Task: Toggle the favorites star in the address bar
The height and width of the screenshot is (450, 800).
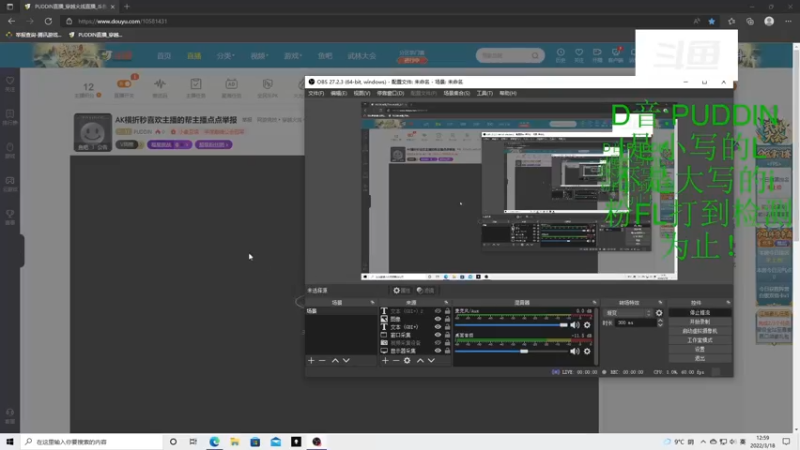Action: (x=712, y=21)
